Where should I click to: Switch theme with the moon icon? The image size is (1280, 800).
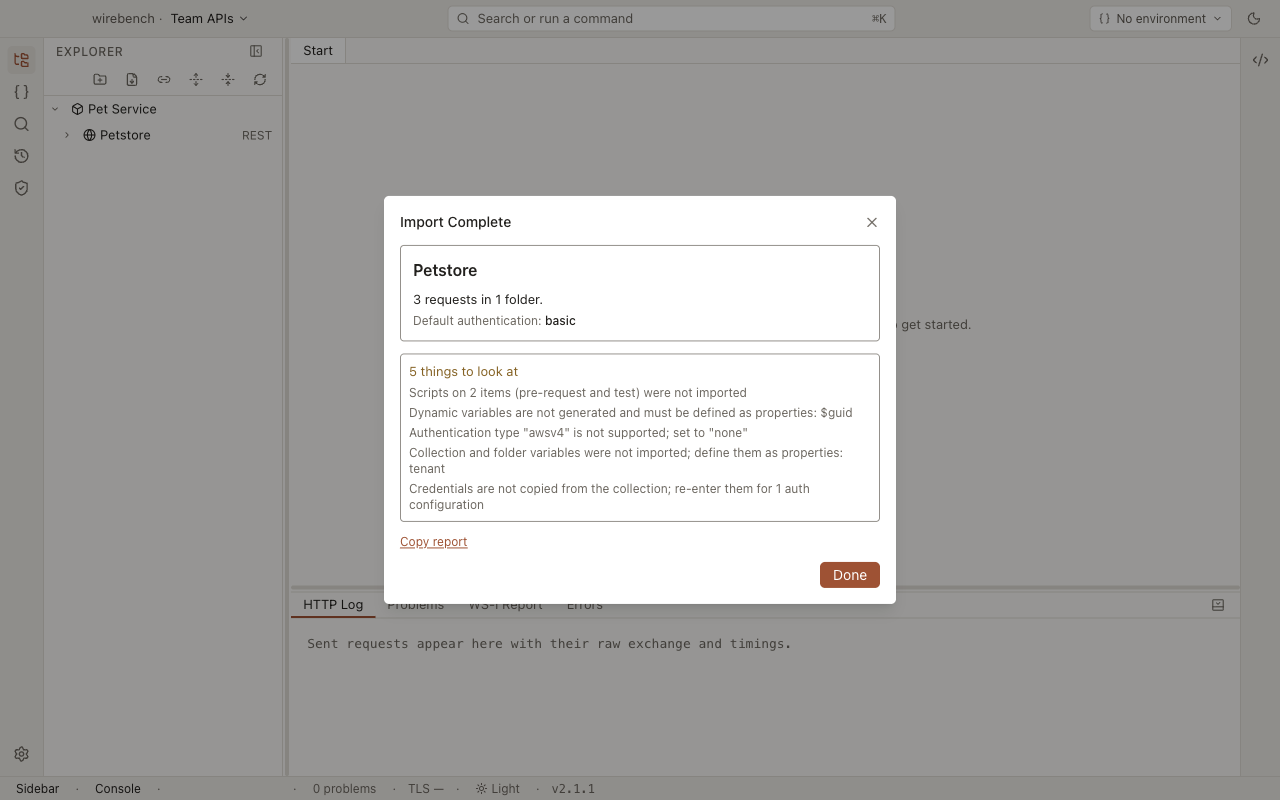1254,18
